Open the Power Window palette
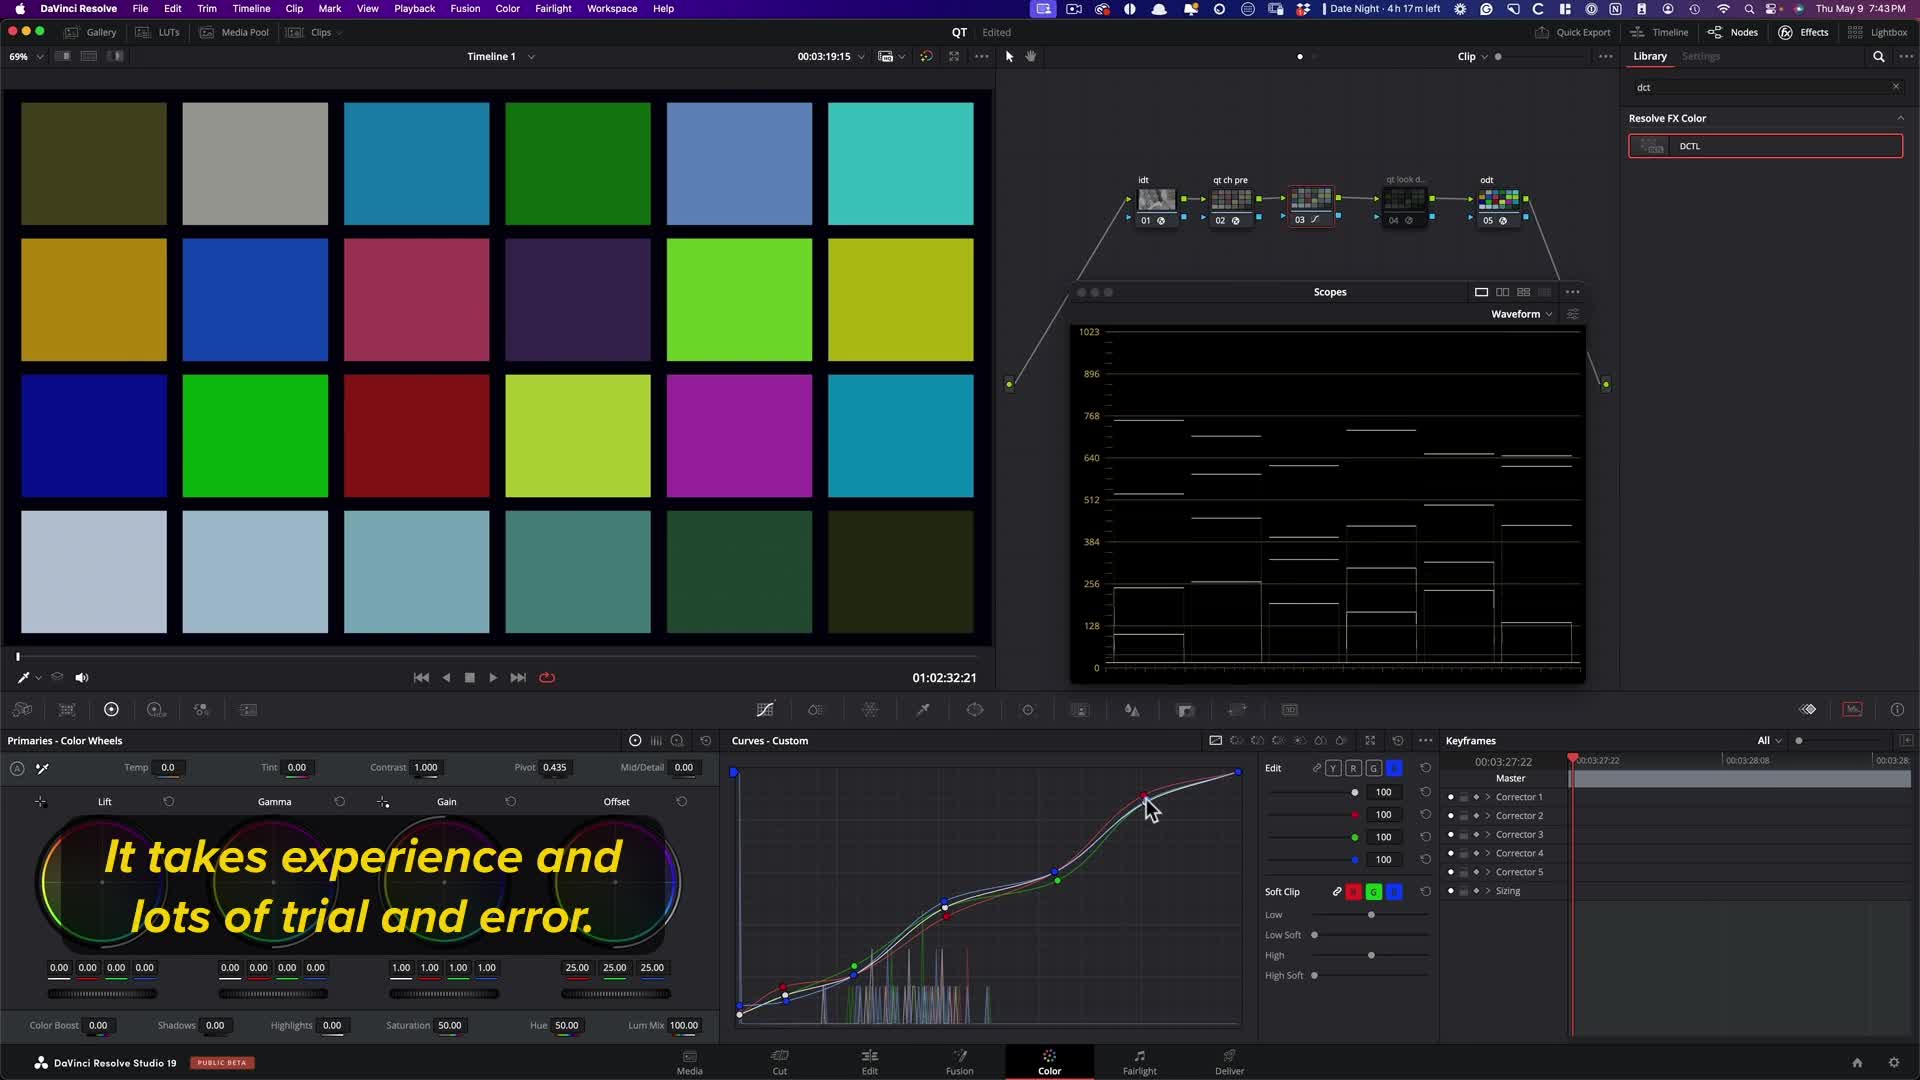1920x1080 pixels. point(975,710)
